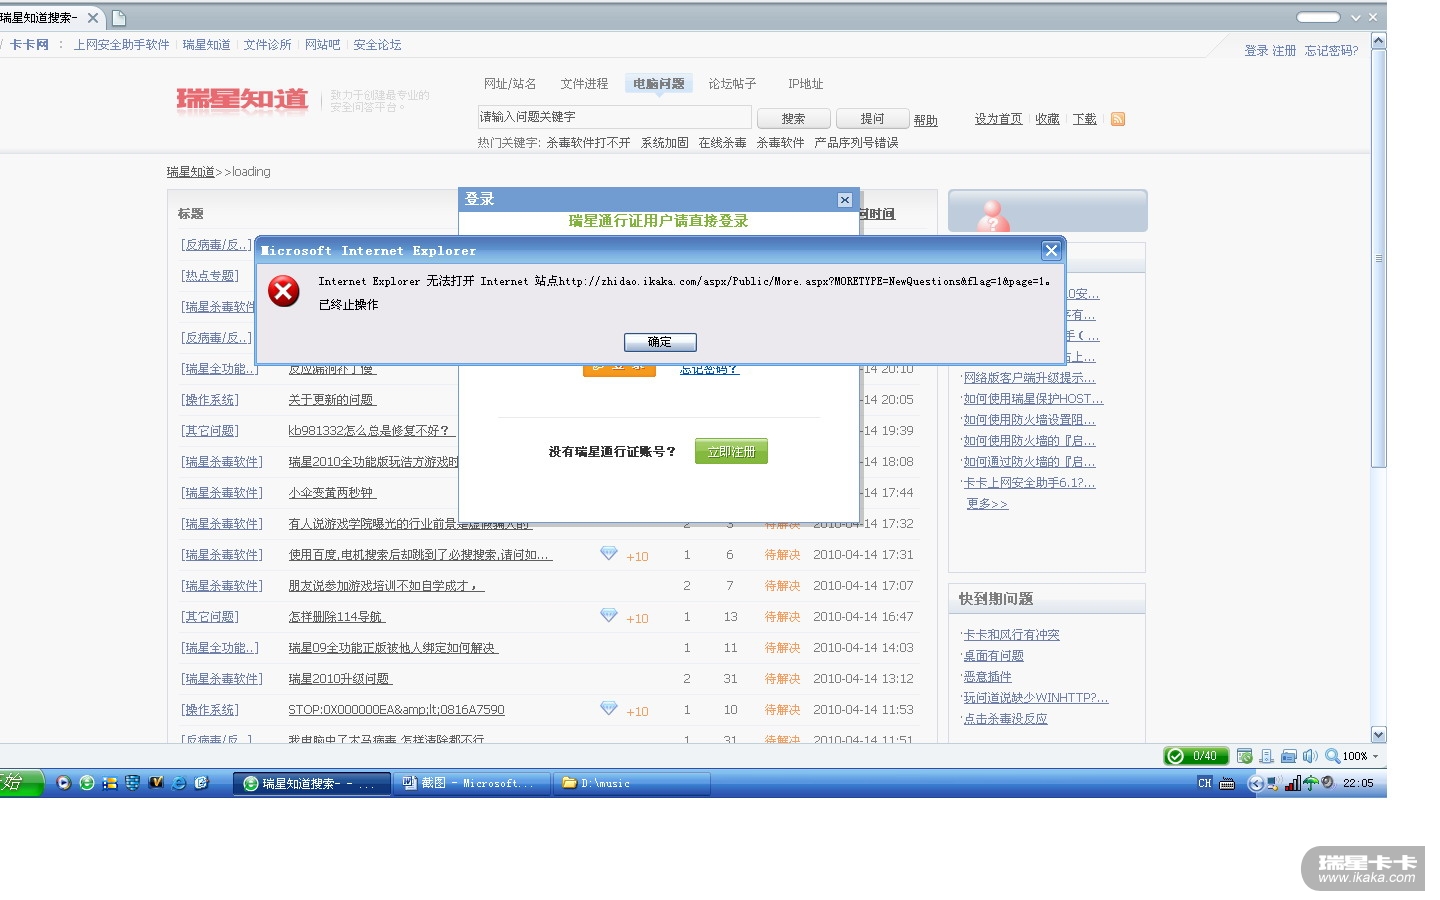Click the diamond icon in the STOP:0X000000EA row
The width and height of the screenshot is (1440, 900).
coord(608,709)
